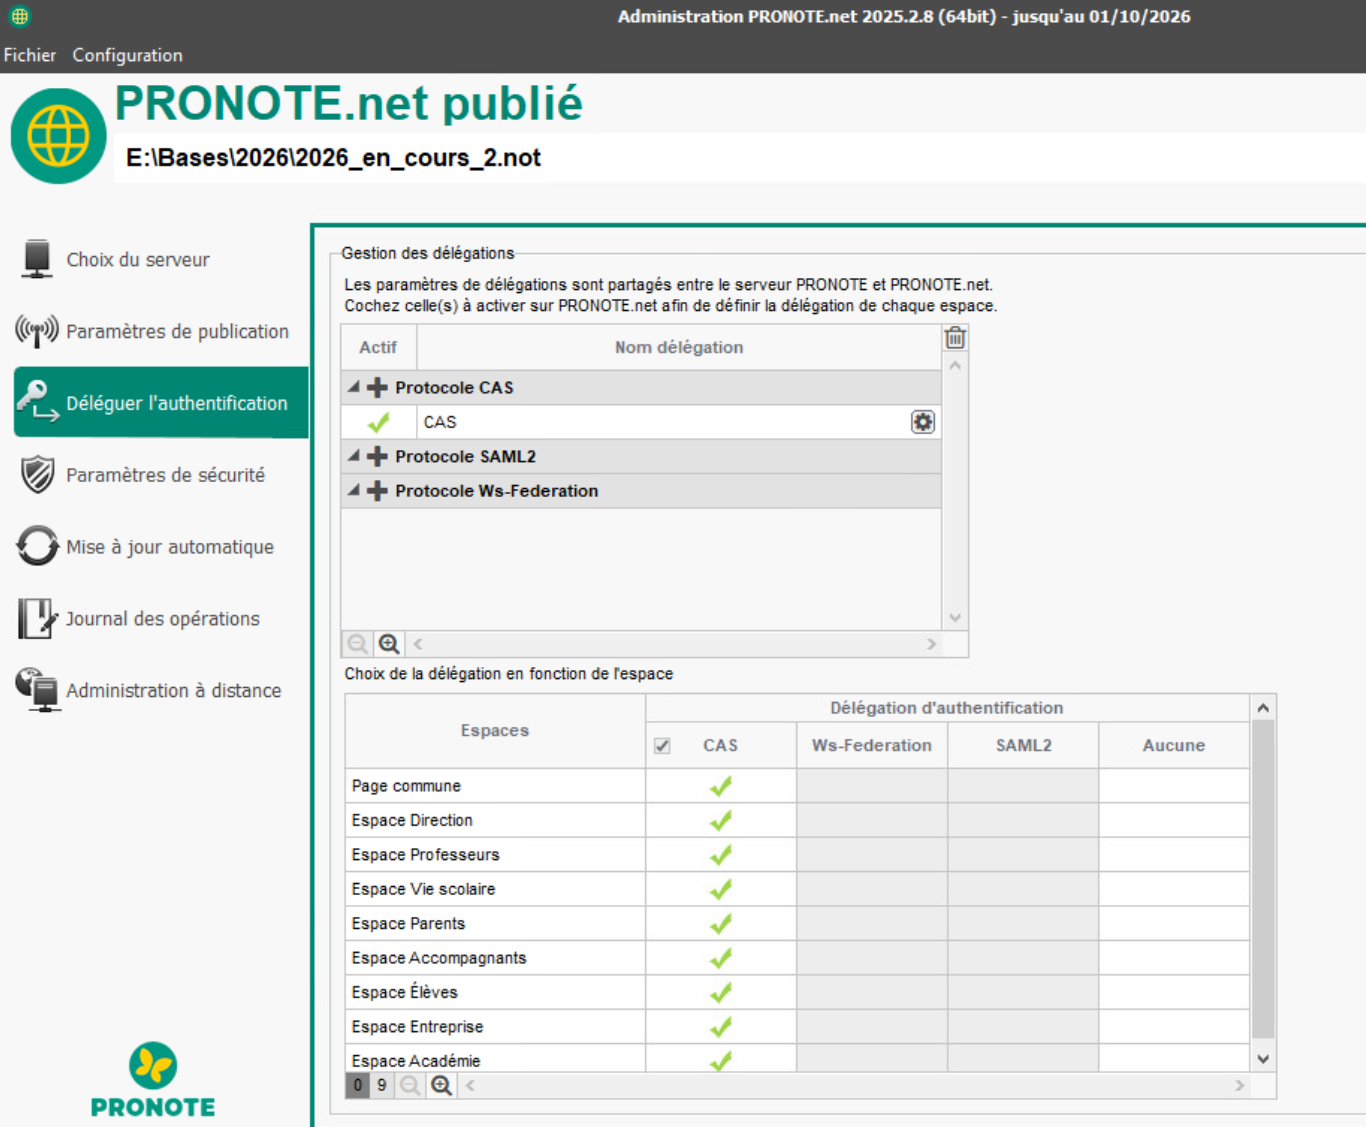Add a new SAML2 protocol delegation
The image size is (1366, 1127).
point(377,457)
